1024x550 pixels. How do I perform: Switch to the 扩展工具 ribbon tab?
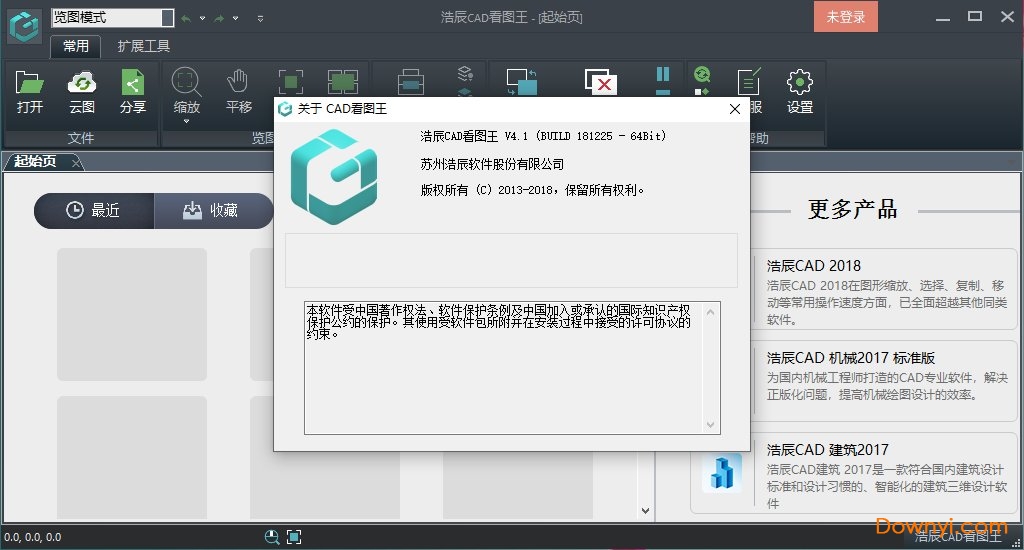[144, 46]
